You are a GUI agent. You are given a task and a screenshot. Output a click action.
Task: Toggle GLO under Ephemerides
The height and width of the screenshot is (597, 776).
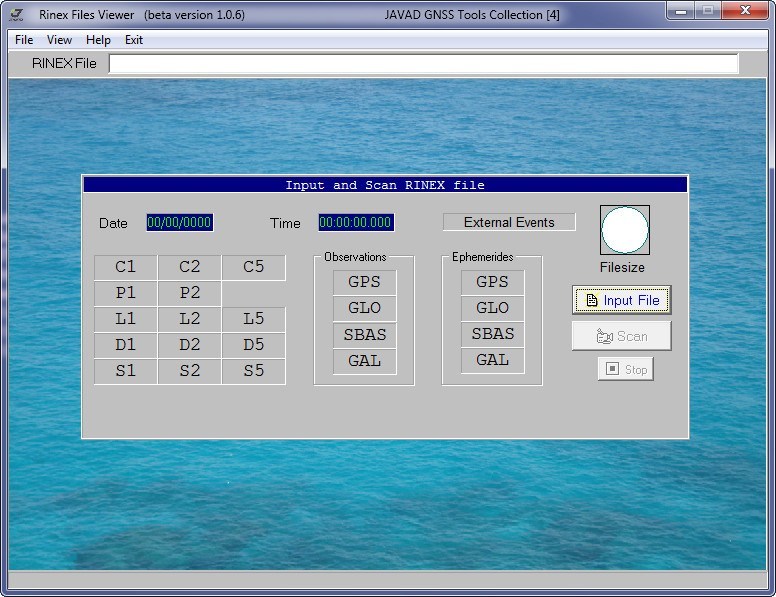[492, 308]
